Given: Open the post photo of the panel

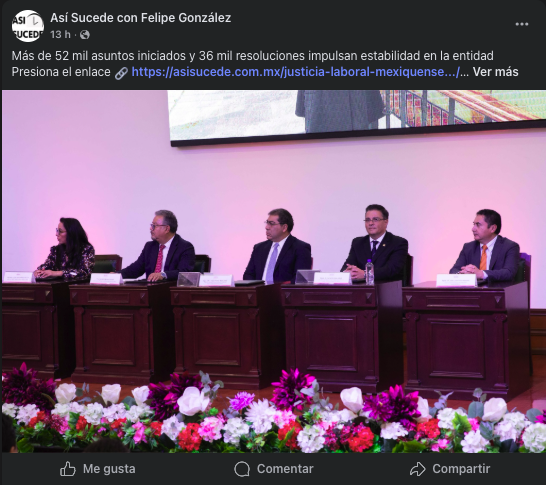Looking at the screenshot, I should tap(274, 272).
